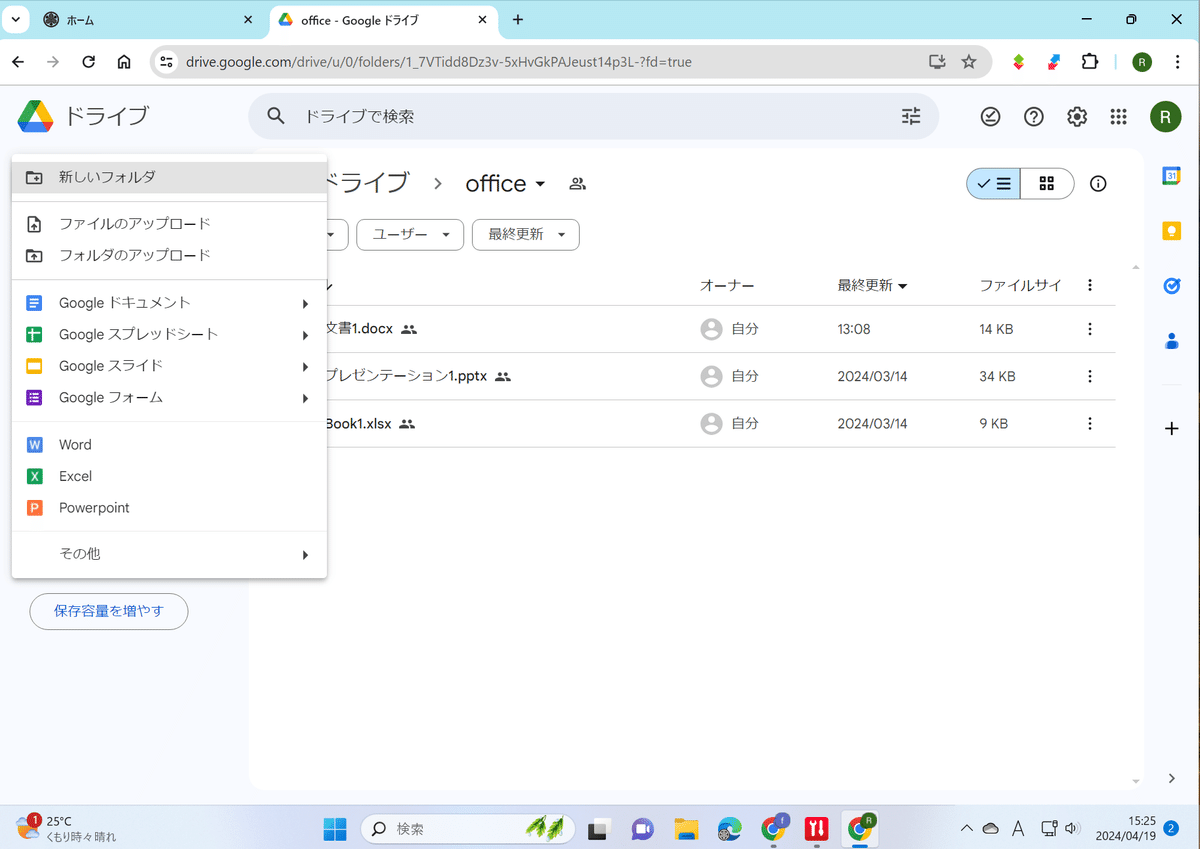Open Chrome extensions puzzle icon
This screenshot has height=849, width=1200.
coord(1090,62)
